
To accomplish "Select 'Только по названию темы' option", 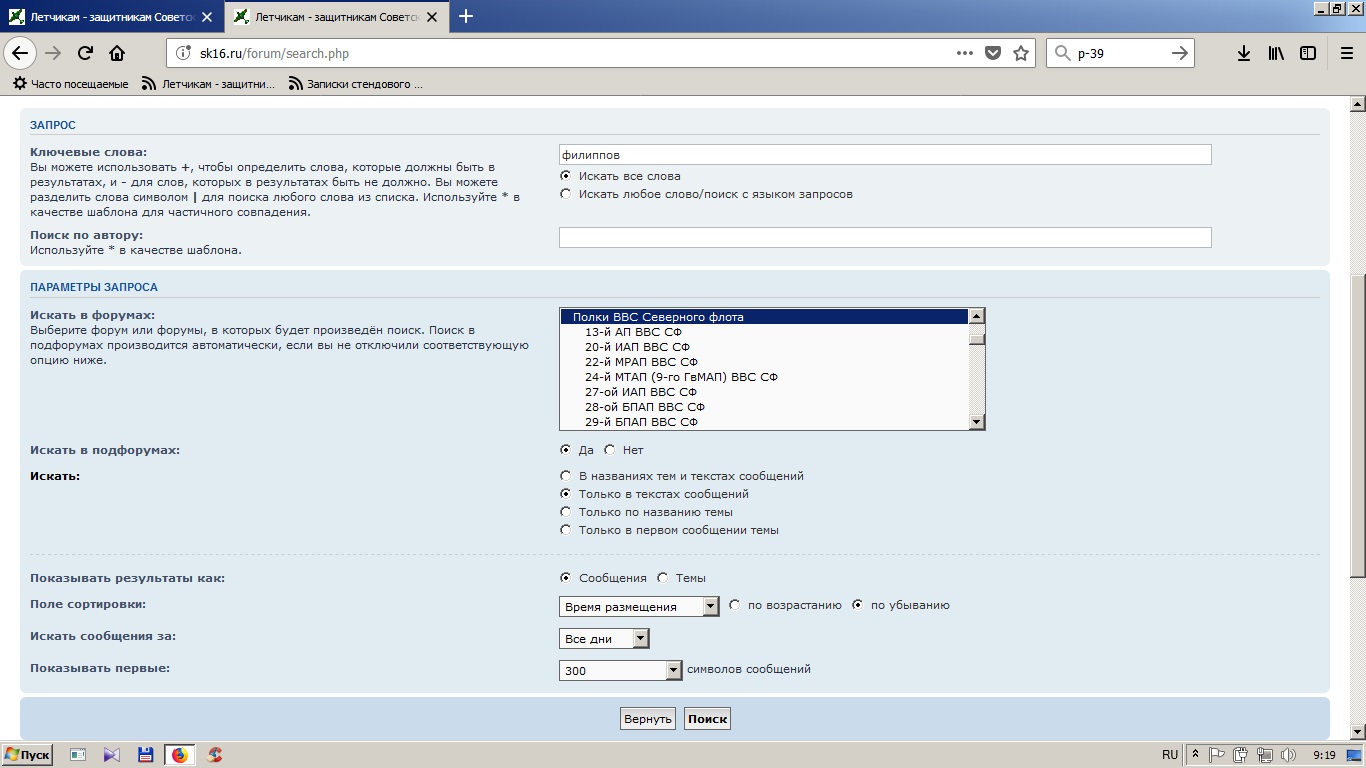I will pyautogui.click(x=566, y=512).
